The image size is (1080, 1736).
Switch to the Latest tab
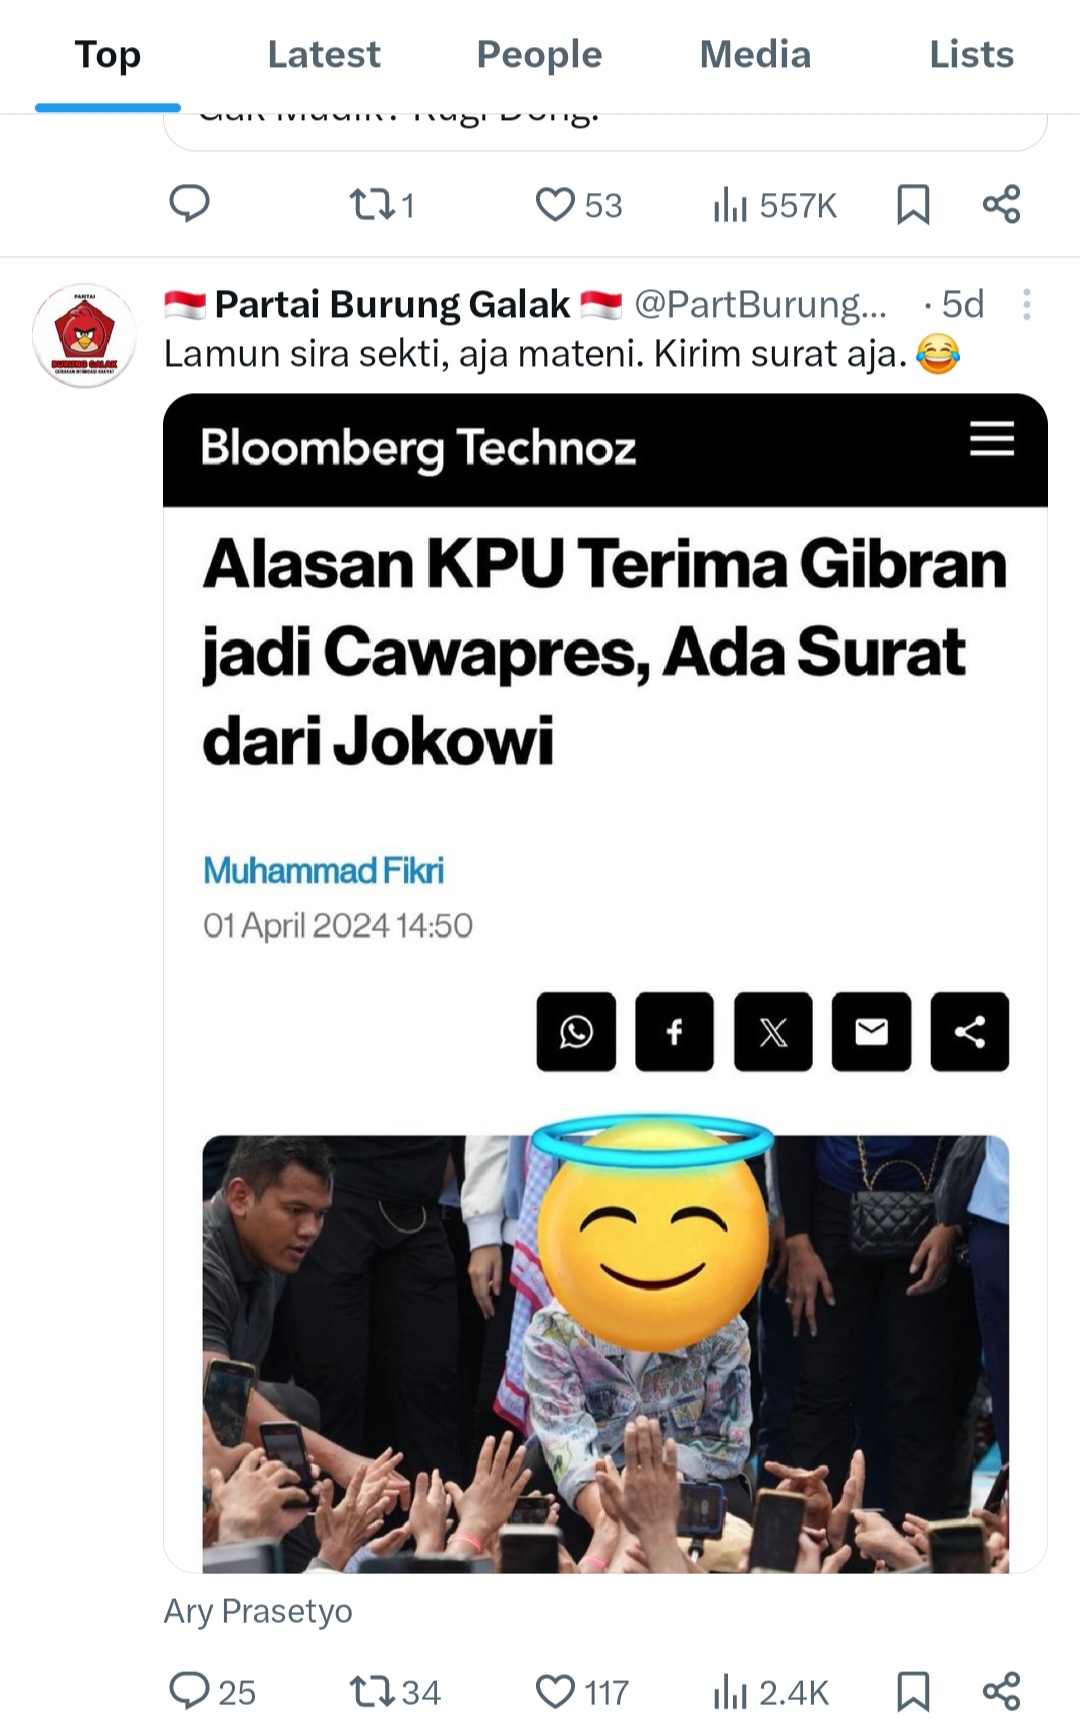[324, 54]
